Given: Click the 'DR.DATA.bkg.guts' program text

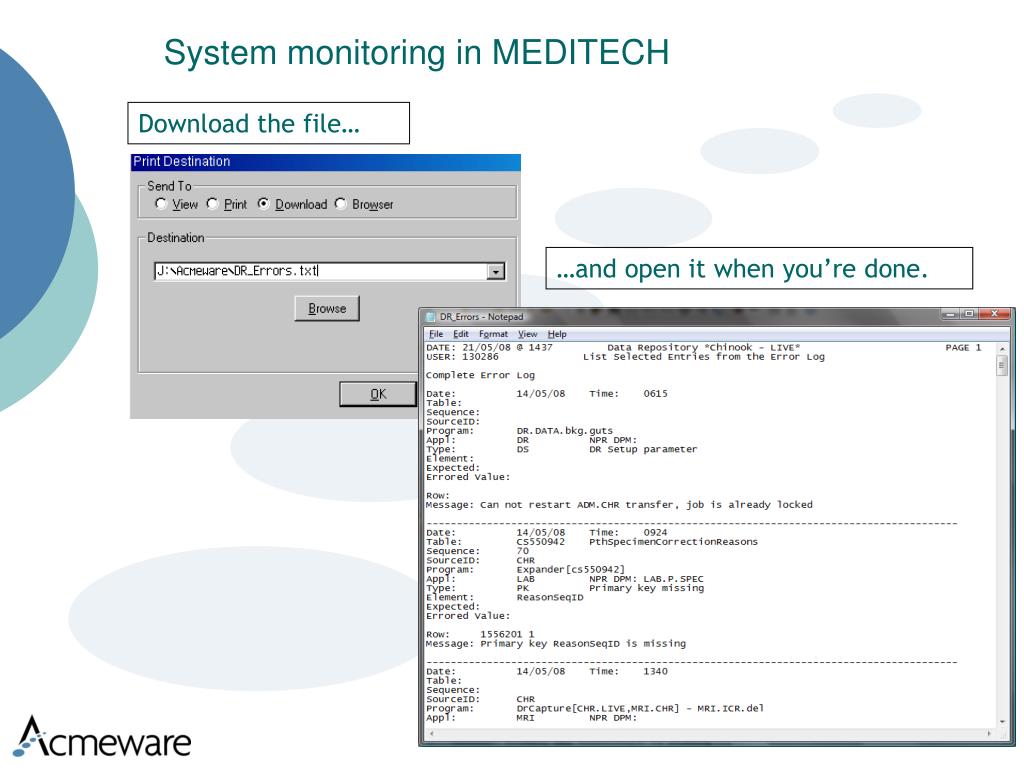Looking at the screenshot, I should tap(564, 431).
